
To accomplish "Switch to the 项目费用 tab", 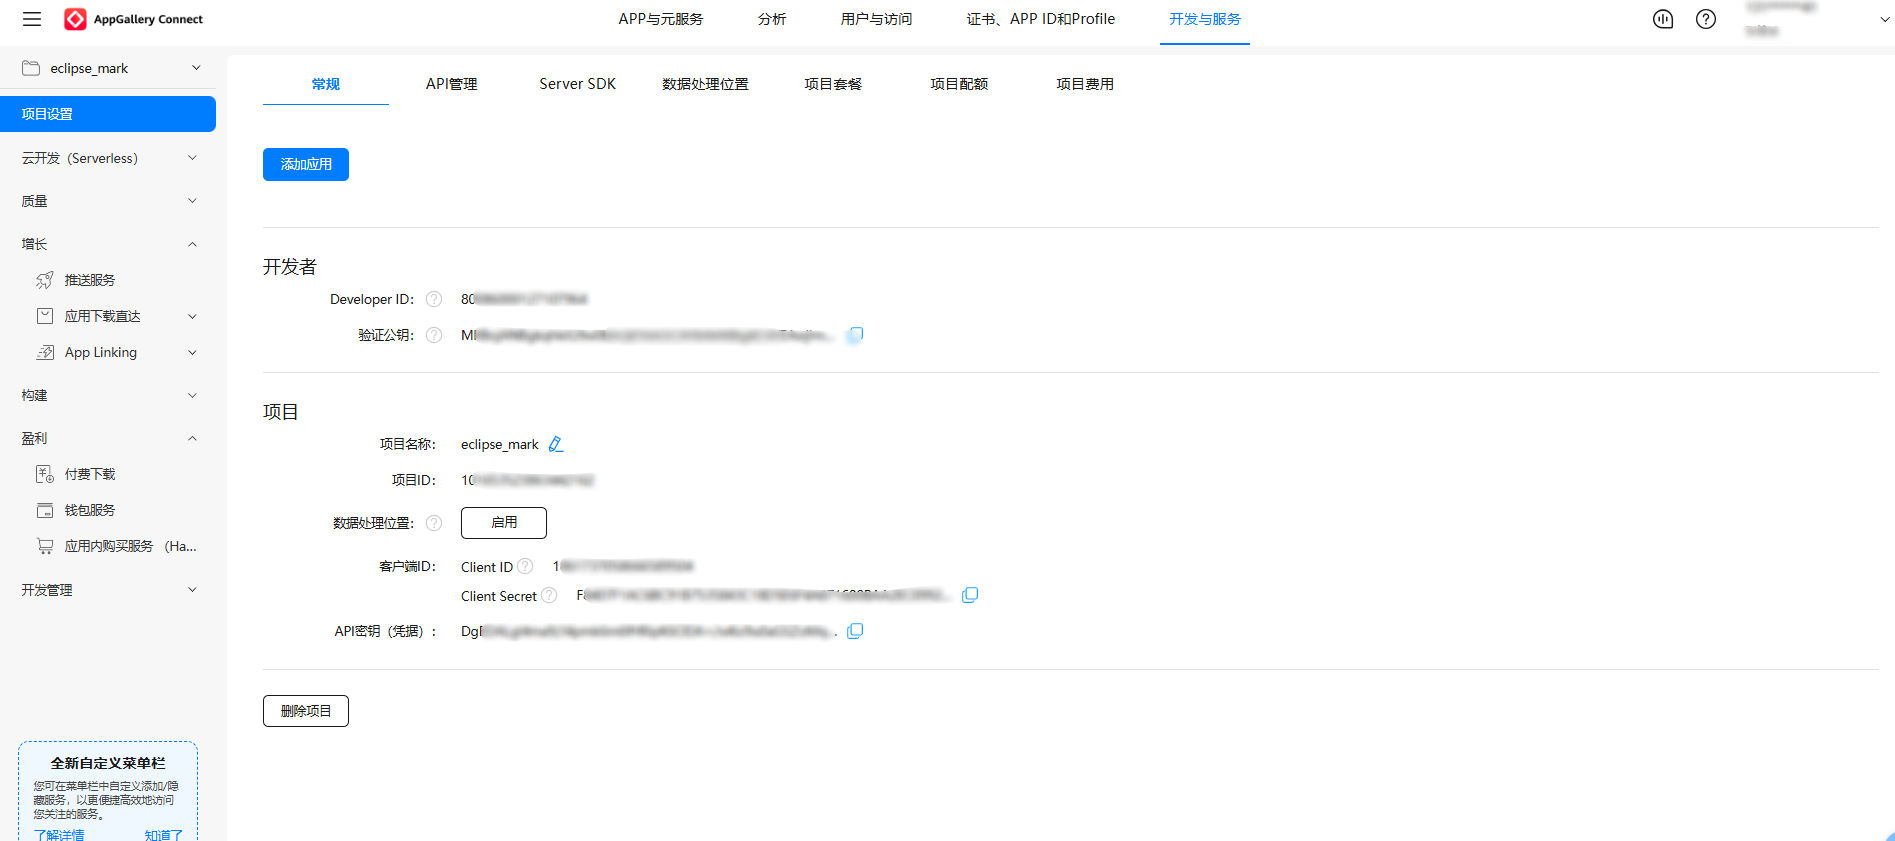I will pyautogui.click(x=1086, y=84).
